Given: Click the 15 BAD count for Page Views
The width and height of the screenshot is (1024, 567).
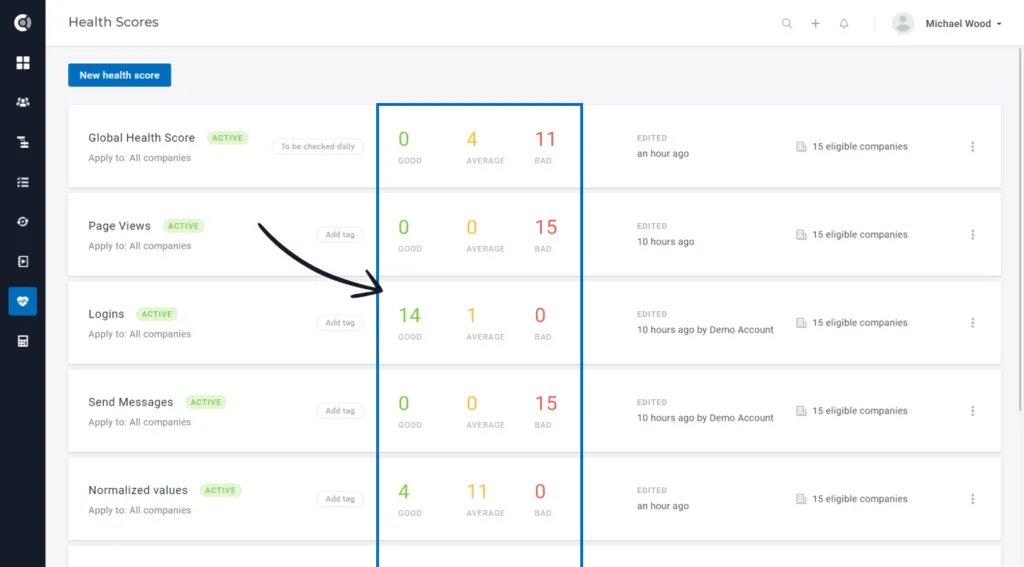Looking at the screenshot, I should point(546,227).
